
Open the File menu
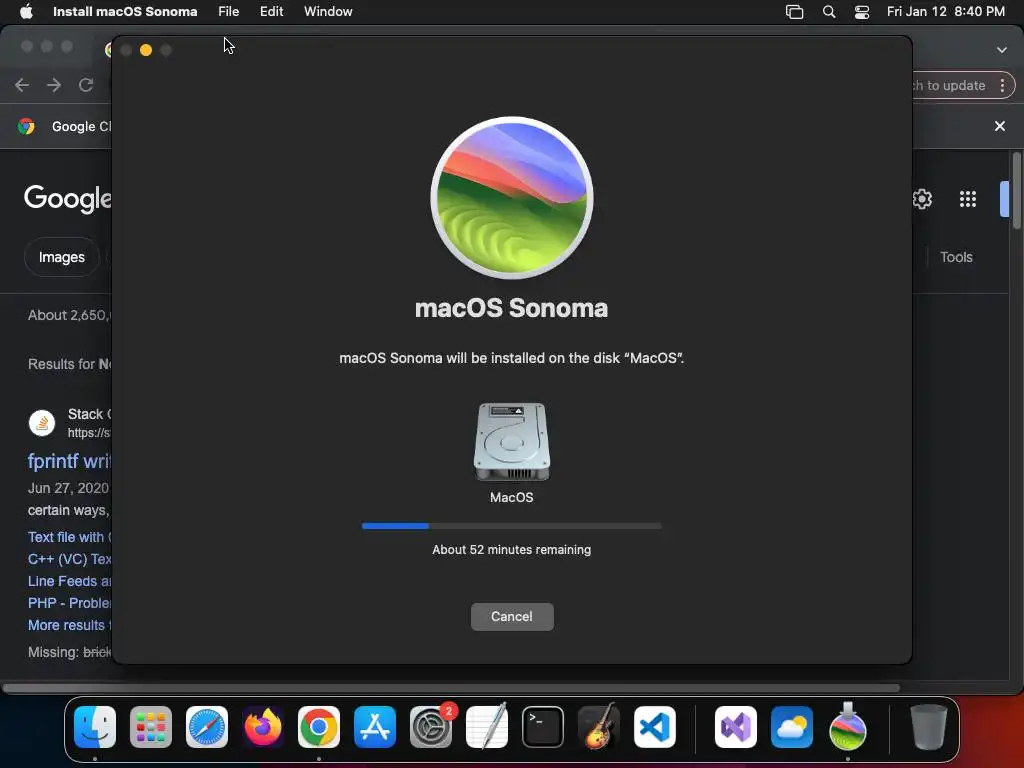point(229,11)
